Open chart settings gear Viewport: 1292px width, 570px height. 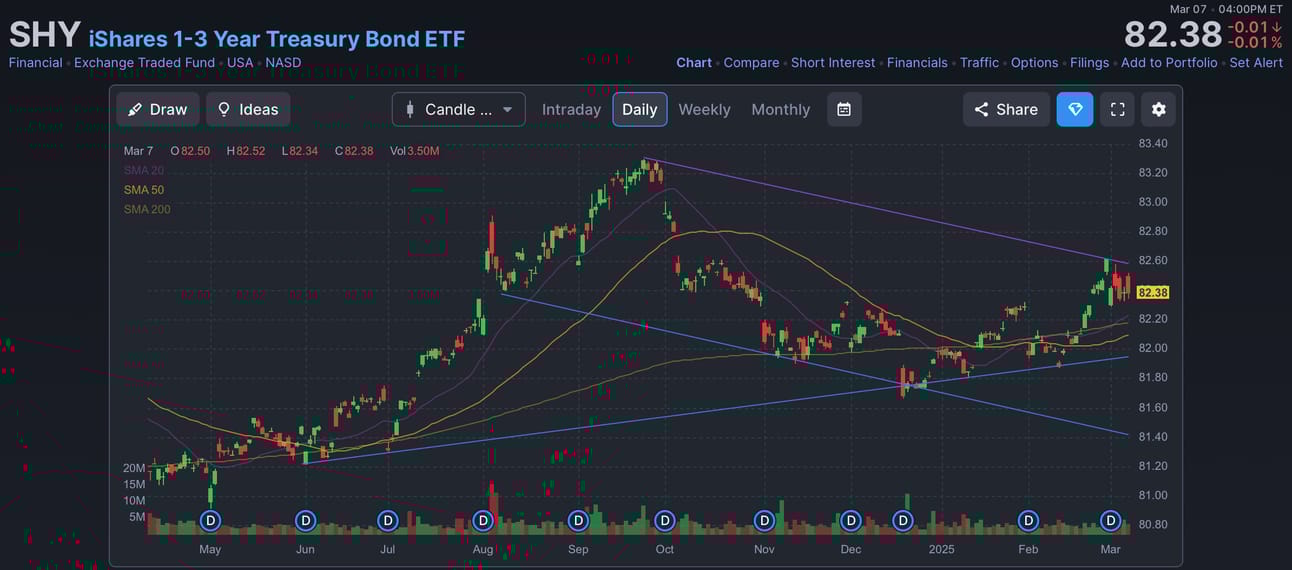(x=1159, y=109)
